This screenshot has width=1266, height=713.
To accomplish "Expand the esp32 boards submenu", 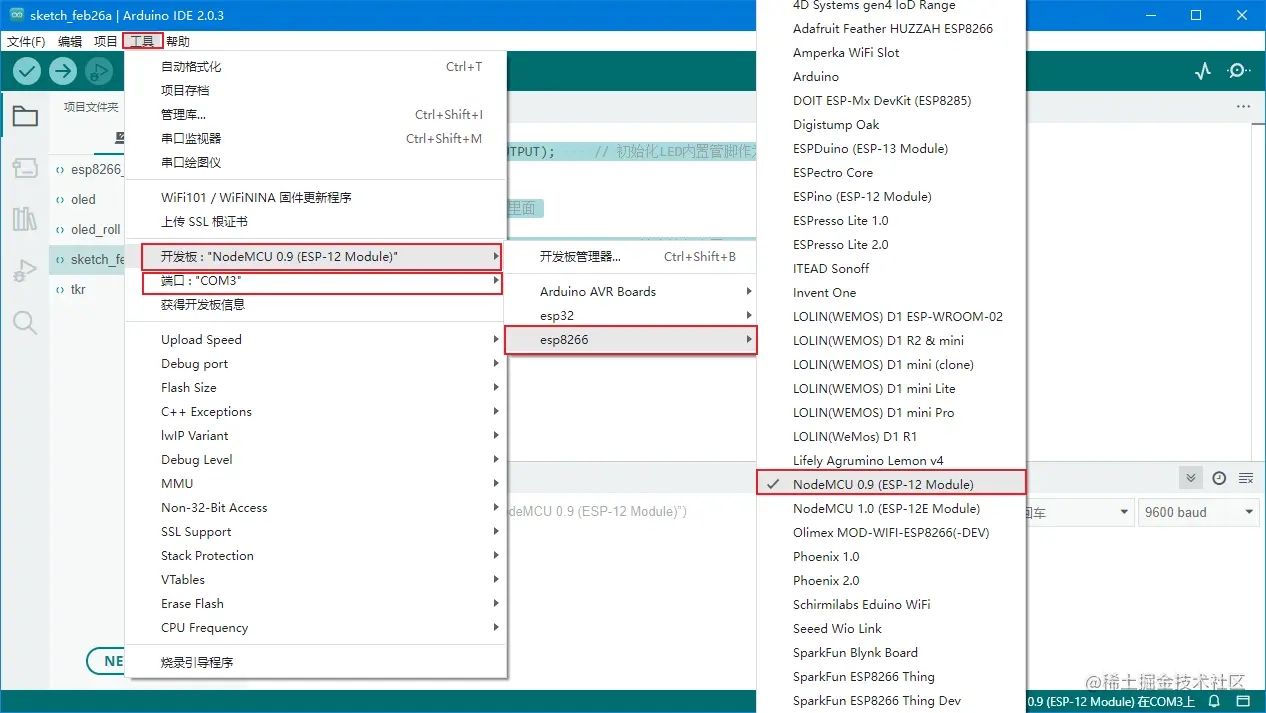I will 631,316.
